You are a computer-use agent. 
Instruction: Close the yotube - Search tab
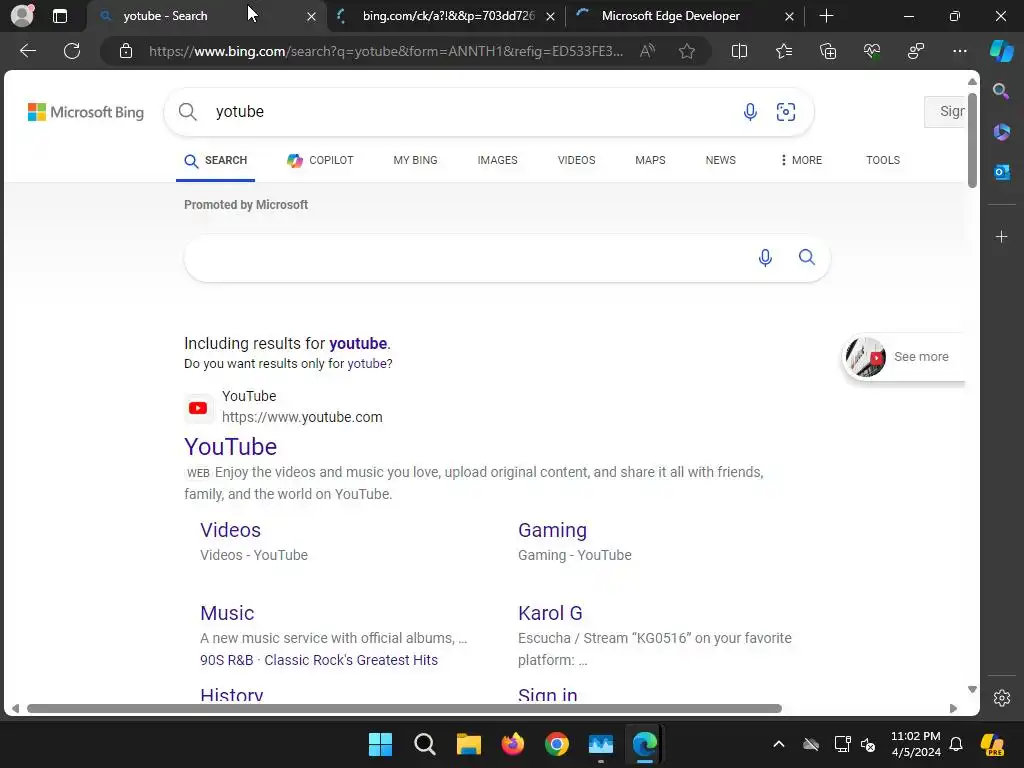[312, 16]
